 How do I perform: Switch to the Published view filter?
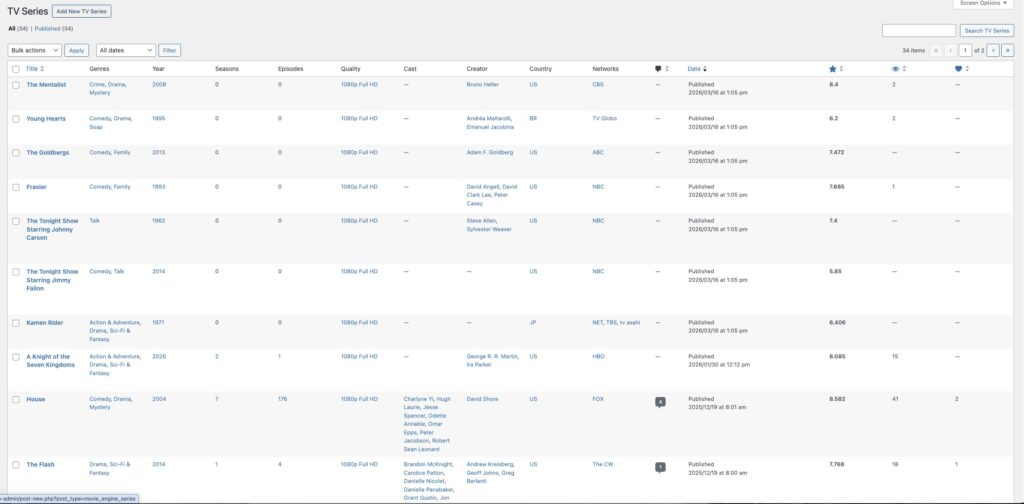(54, 29)
